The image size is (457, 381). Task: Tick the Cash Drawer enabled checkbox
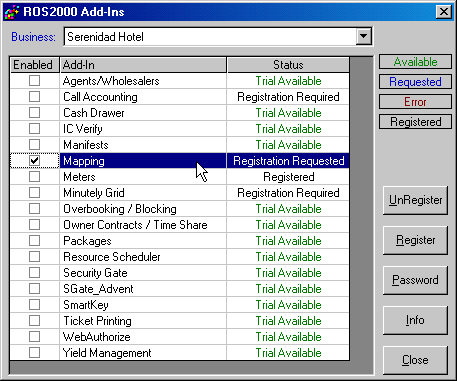[34, 113]
